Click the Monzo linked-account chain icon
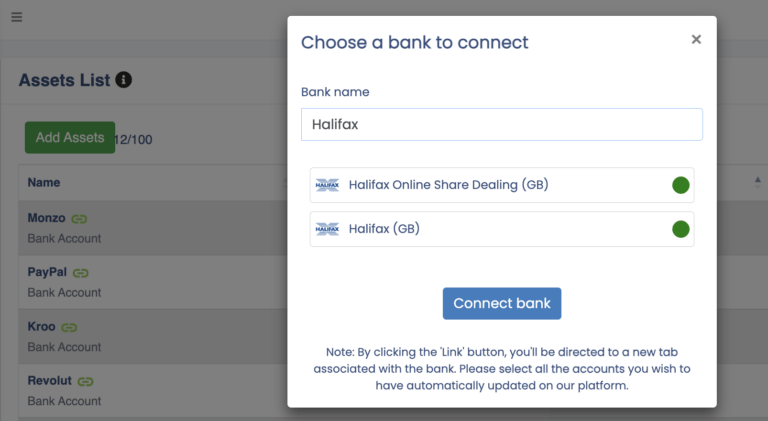Screen dimensions: 768x421 (x=80, y=218)
